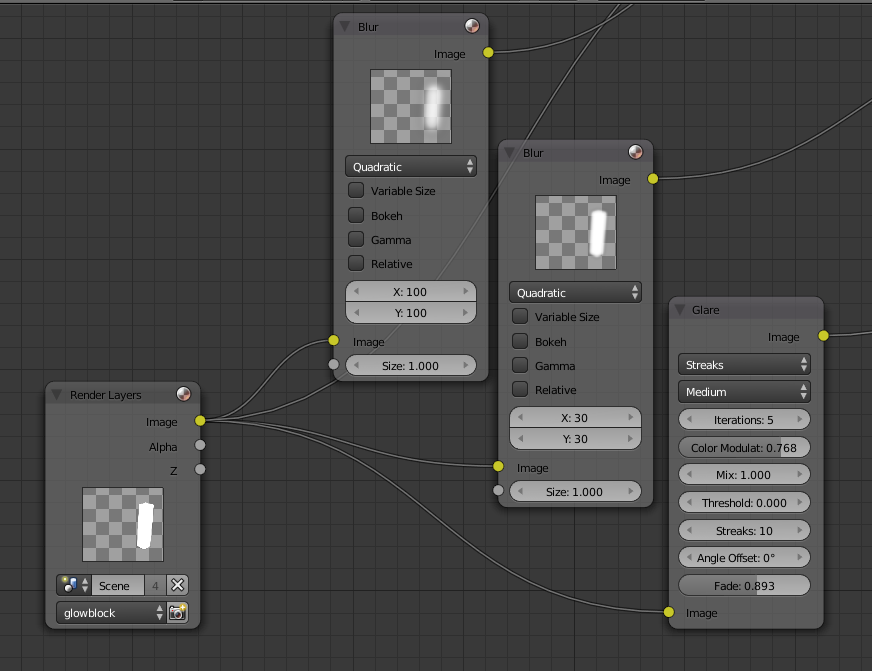Enable Gamma in the X: 30 Blur node
This screenshot has height=671, width=872.
pos(520,365)
